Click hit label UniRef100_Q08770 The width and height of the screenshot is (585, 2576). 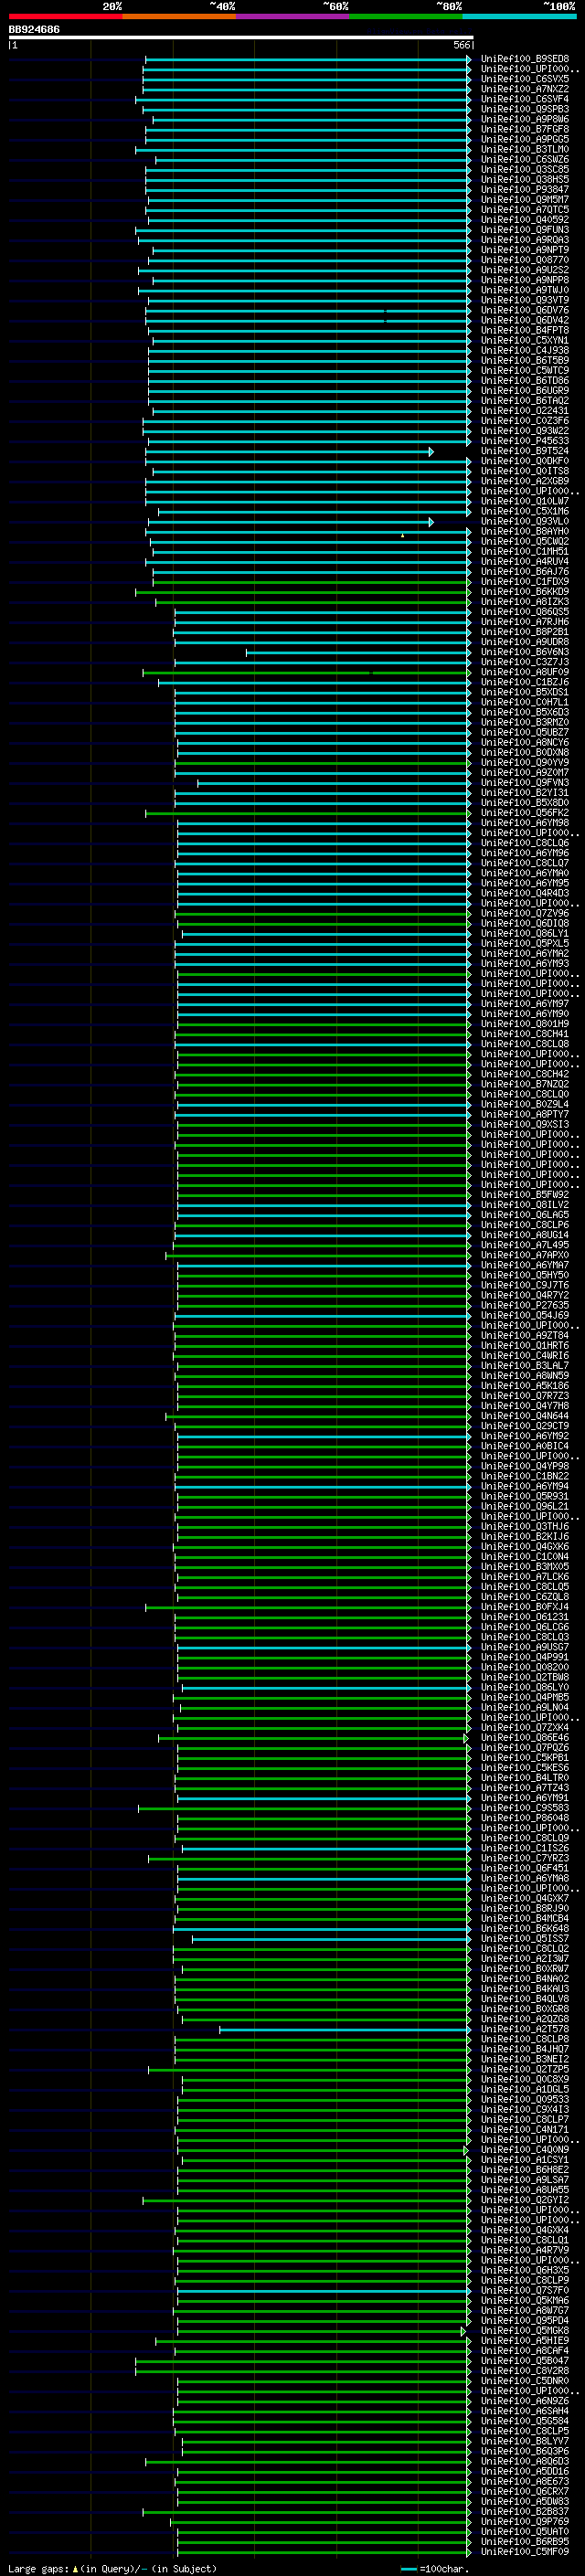click(525, 260)
